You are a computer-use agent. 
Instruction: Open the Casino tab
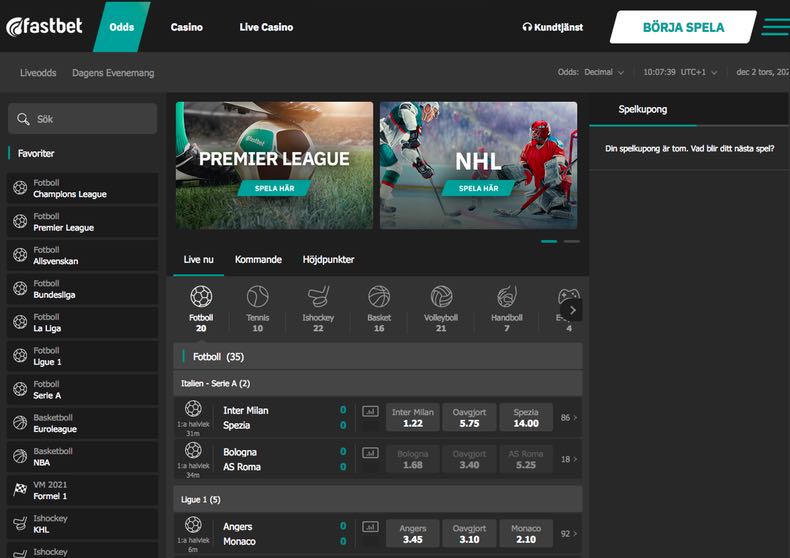(x=186, y=27)
